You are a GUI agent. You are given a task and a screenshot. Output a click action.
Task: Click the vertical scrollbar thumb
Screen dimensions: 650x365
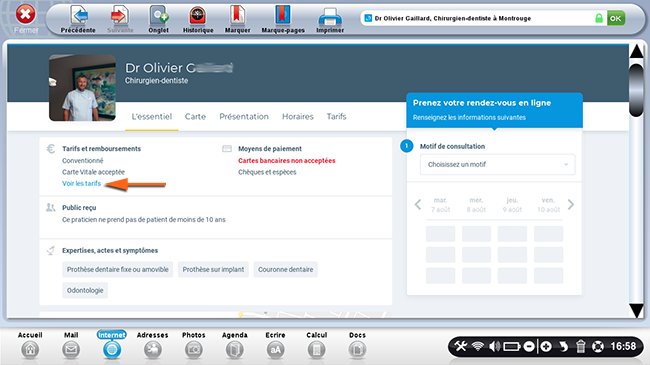coord(636,90)
